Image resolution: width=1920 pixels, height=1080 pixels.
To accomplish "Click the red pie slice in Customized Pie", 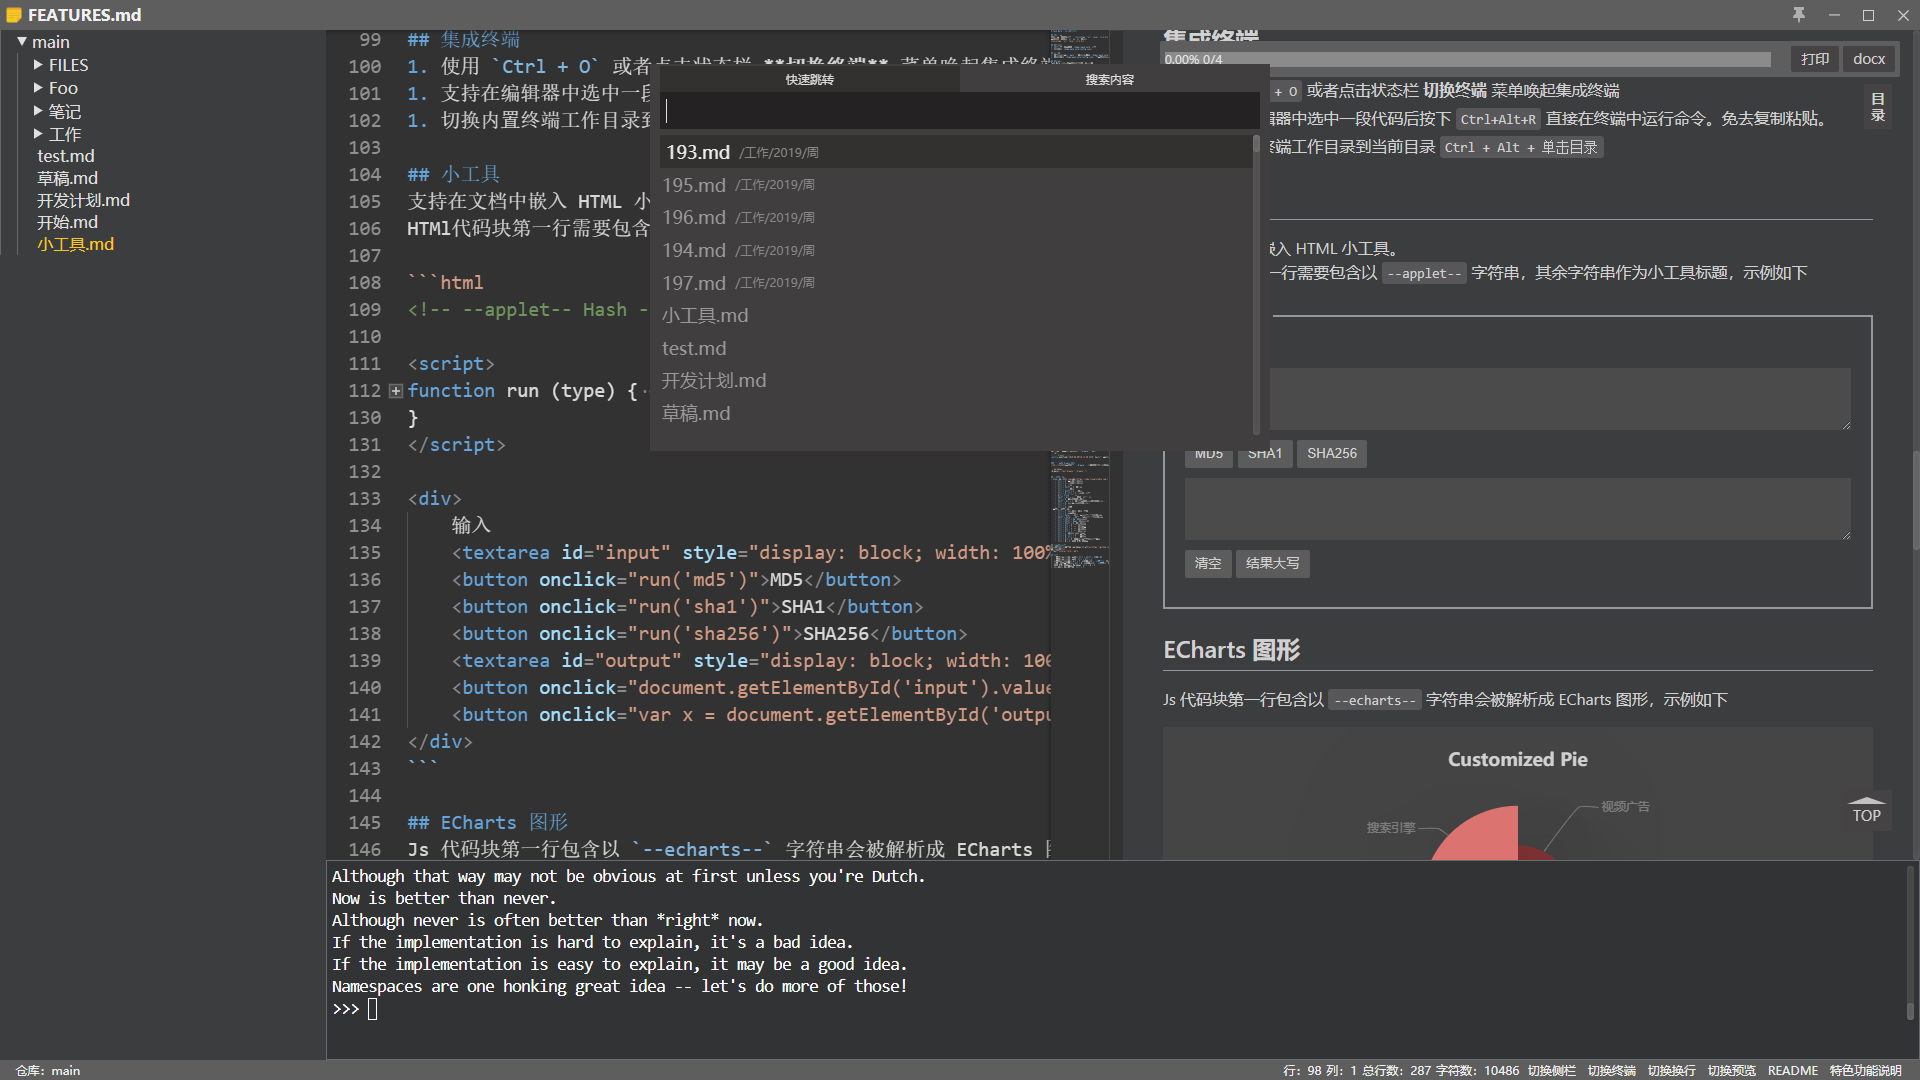I will click(1480, 836).
